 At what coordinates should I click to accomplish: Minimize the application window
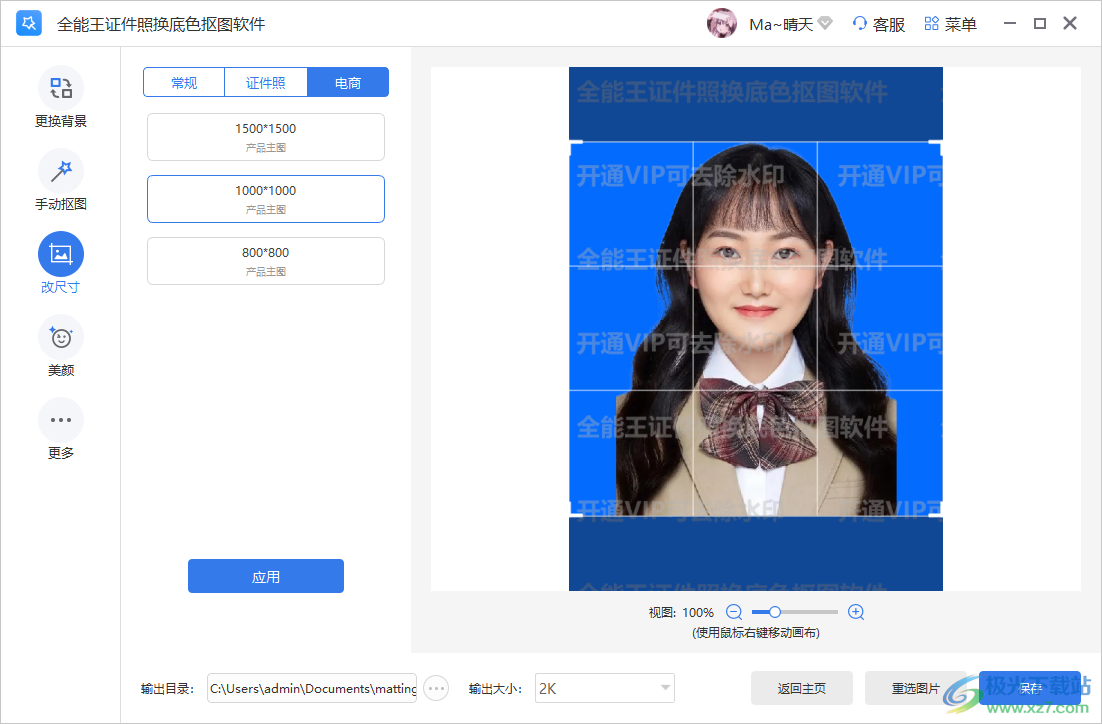(x=1010, y=23)
